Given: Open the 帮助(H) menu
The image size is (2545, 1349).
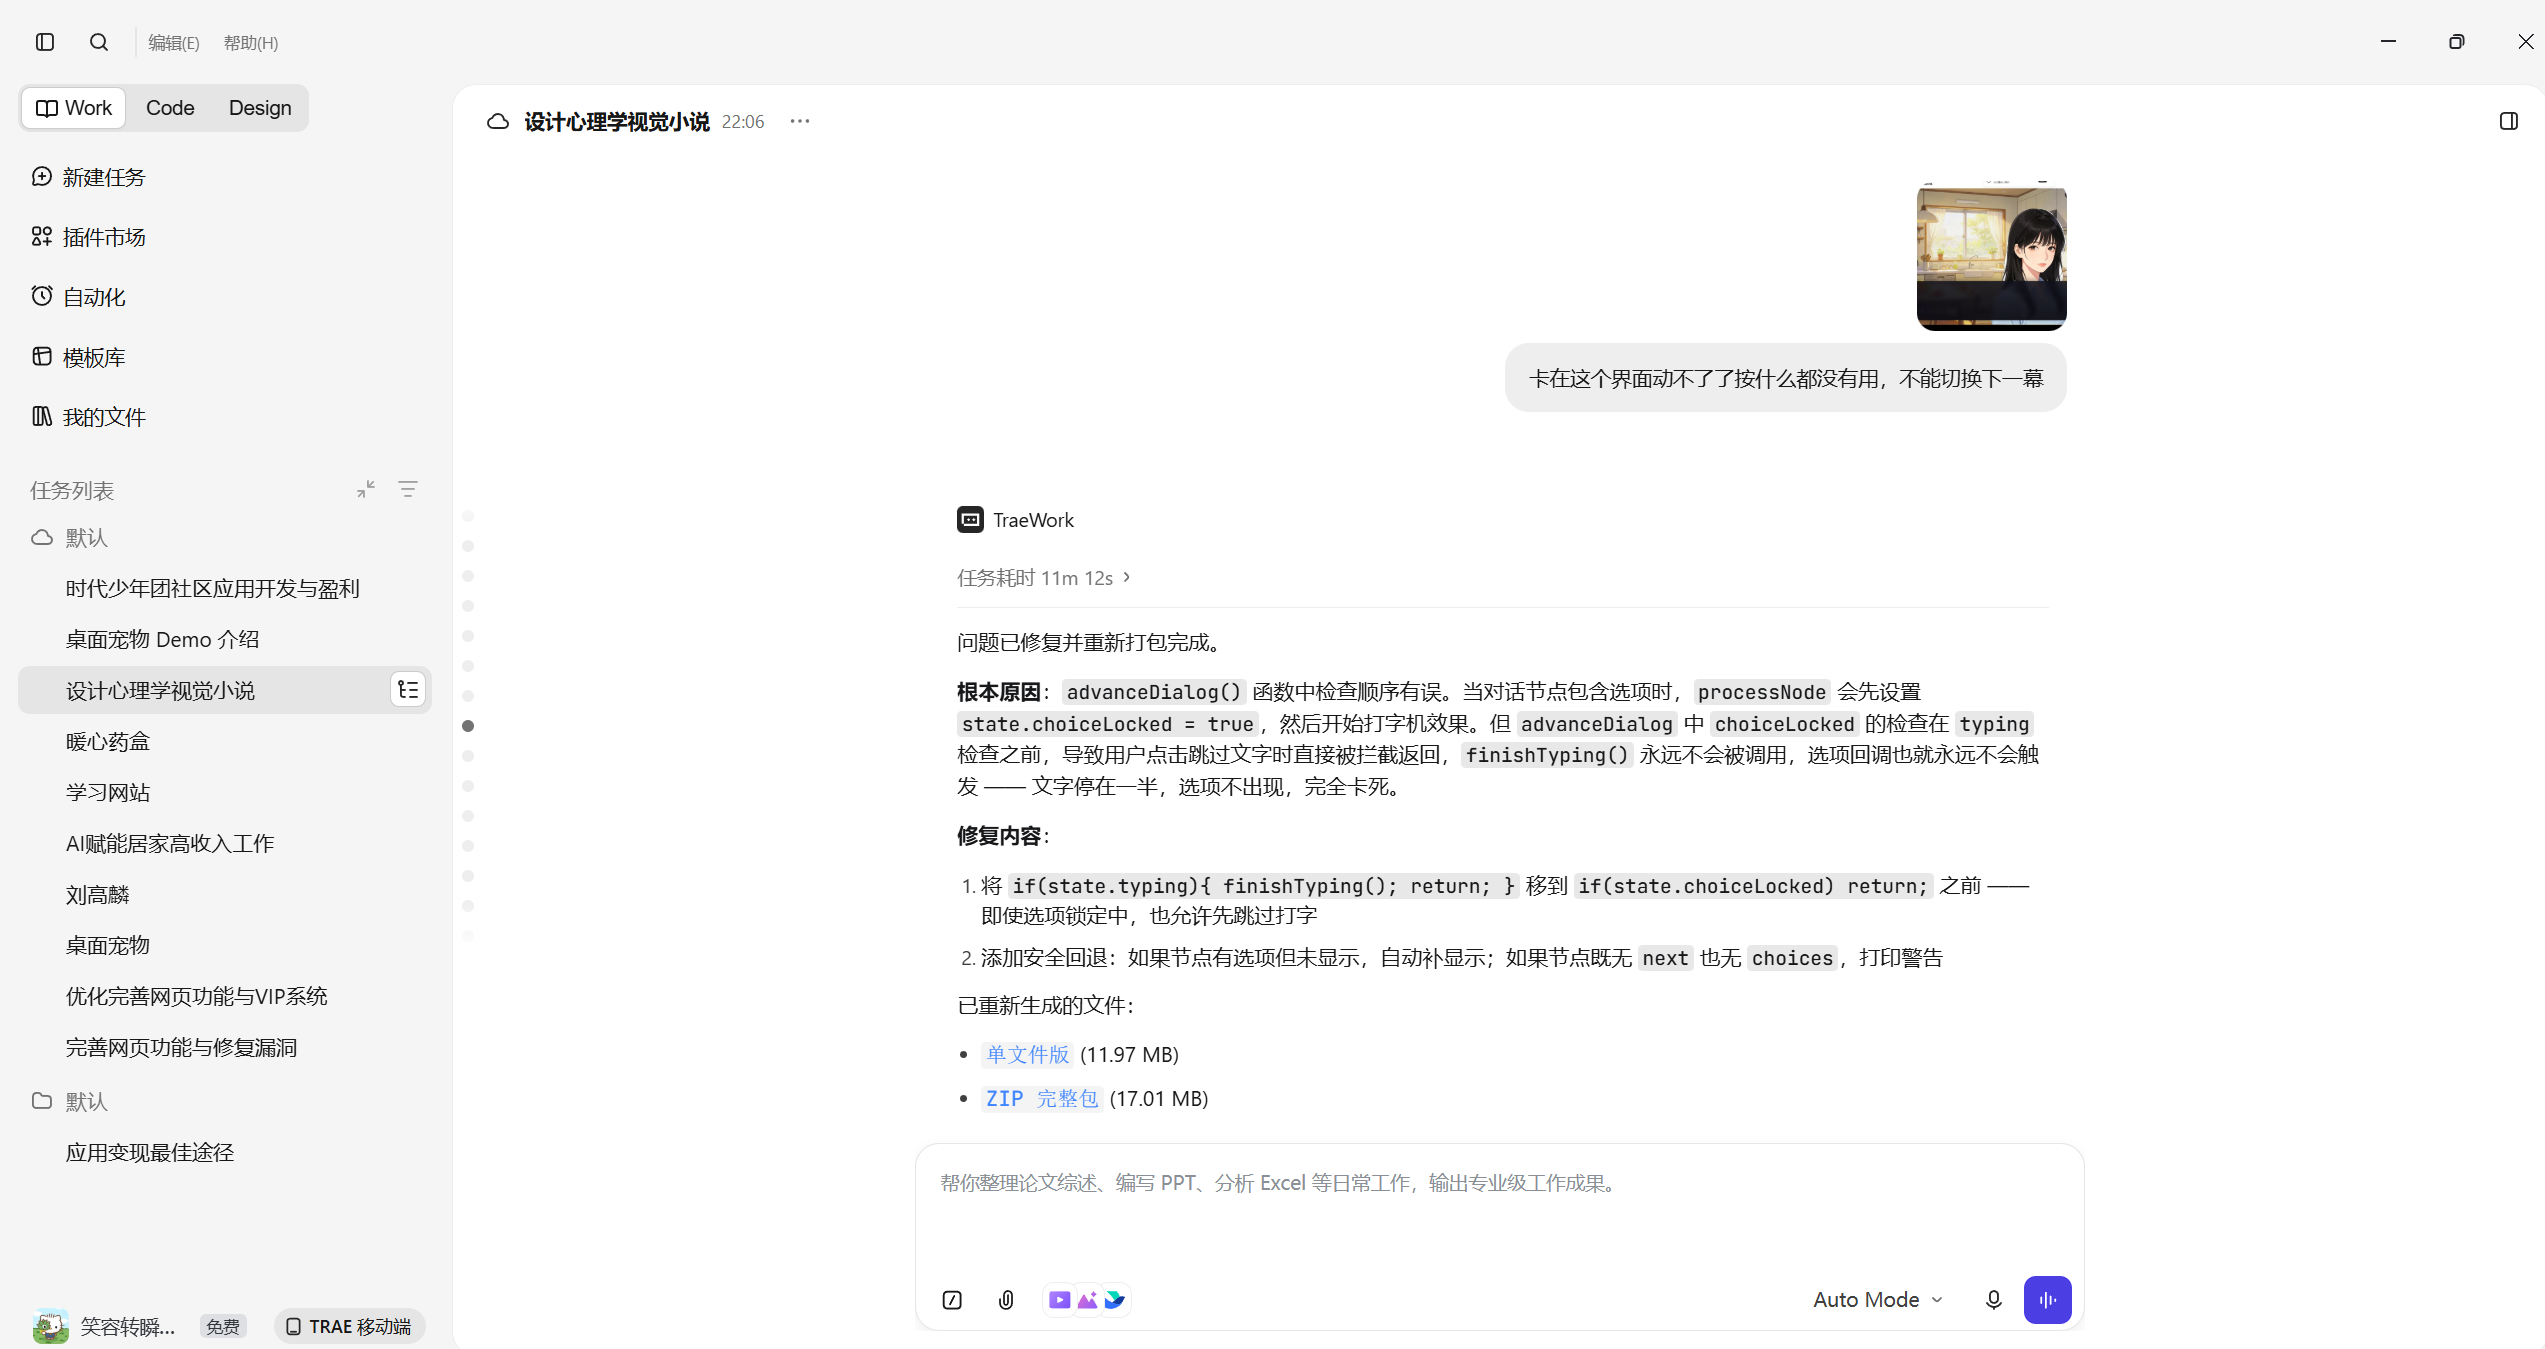Looking at the screenshot, I should [251, 43].
